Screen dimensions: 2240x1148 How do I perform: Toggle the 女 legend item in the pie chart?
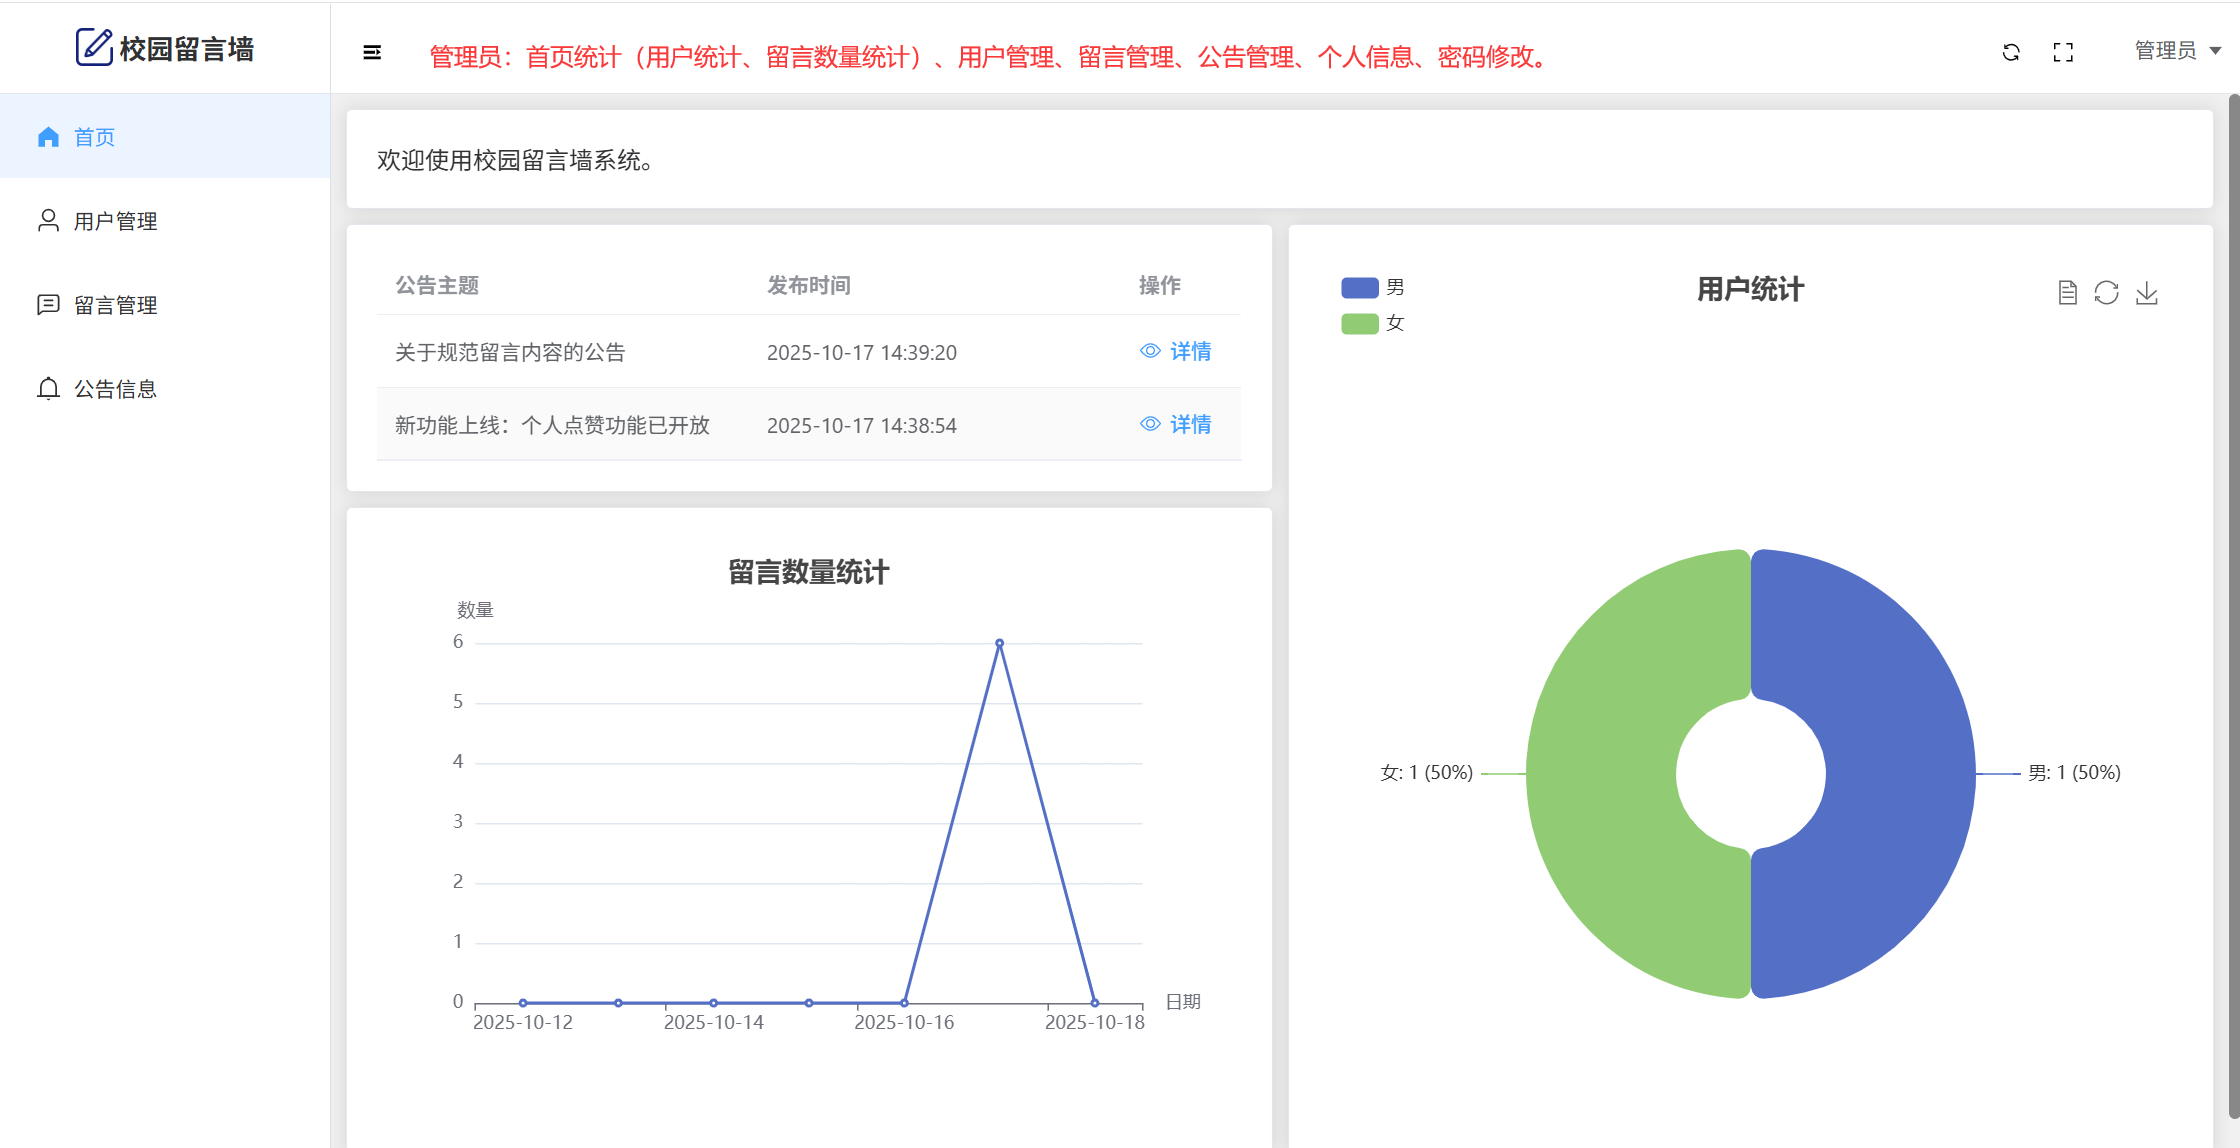[1372, 324]
